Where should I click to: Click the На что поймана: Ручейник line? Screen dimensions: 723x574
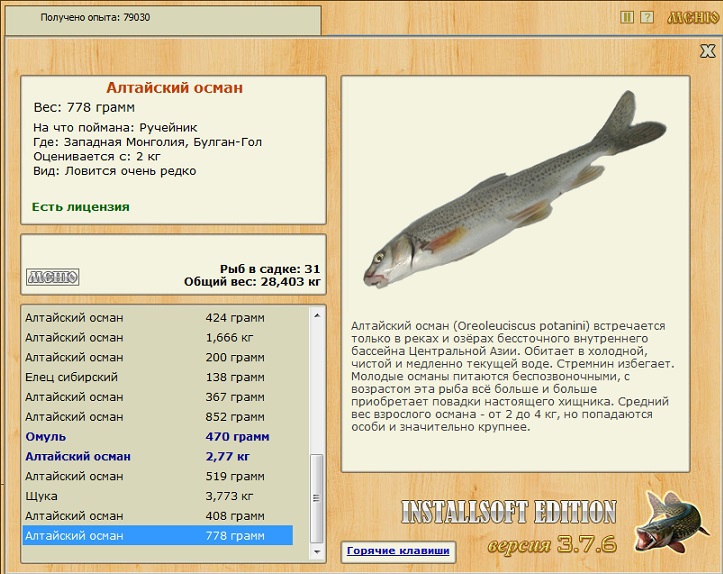[115, 128]
